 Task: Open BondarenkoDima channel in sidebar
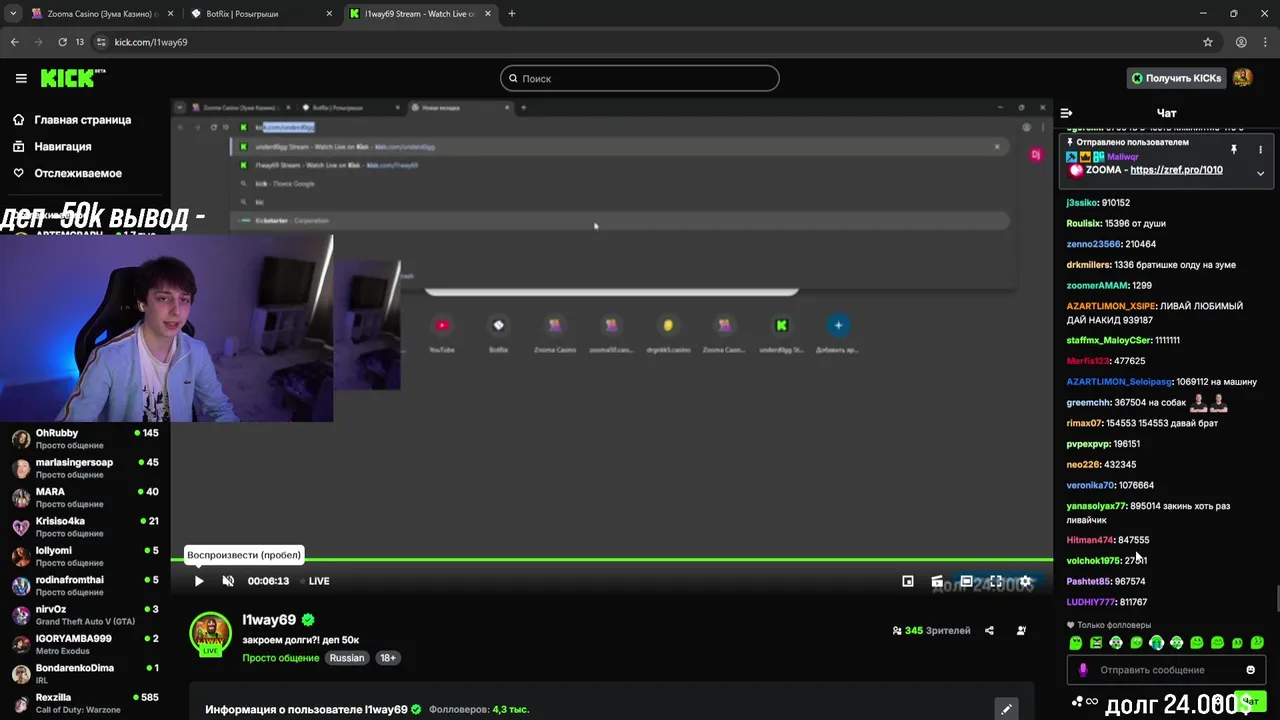pyautogui.click(x=85, y=673)
